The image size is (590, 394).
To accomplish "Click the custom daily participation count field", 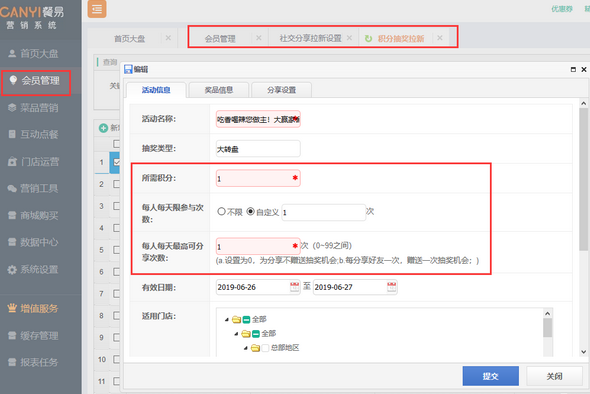I will click(x=324, y=212).
